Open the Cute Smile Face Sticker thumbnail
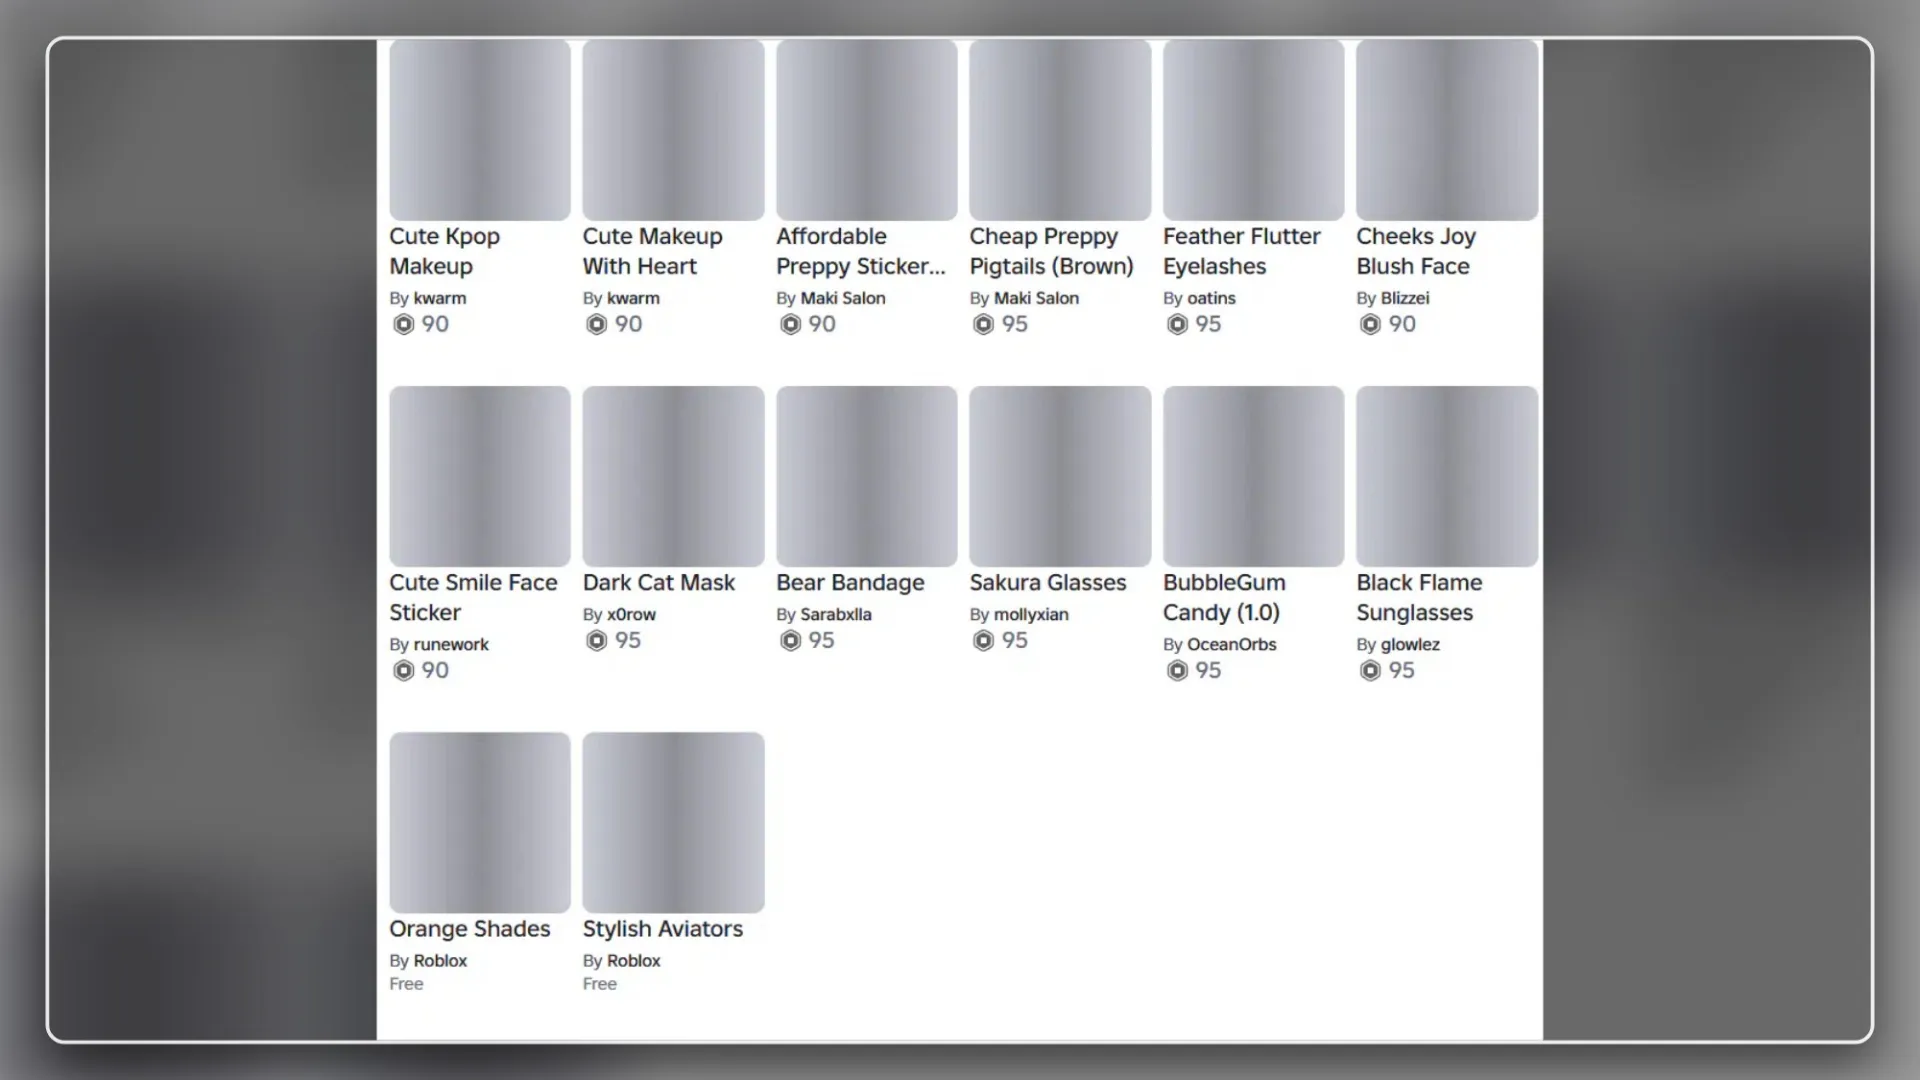The height and width of the screenshot is (1080, 1920). 480,476
